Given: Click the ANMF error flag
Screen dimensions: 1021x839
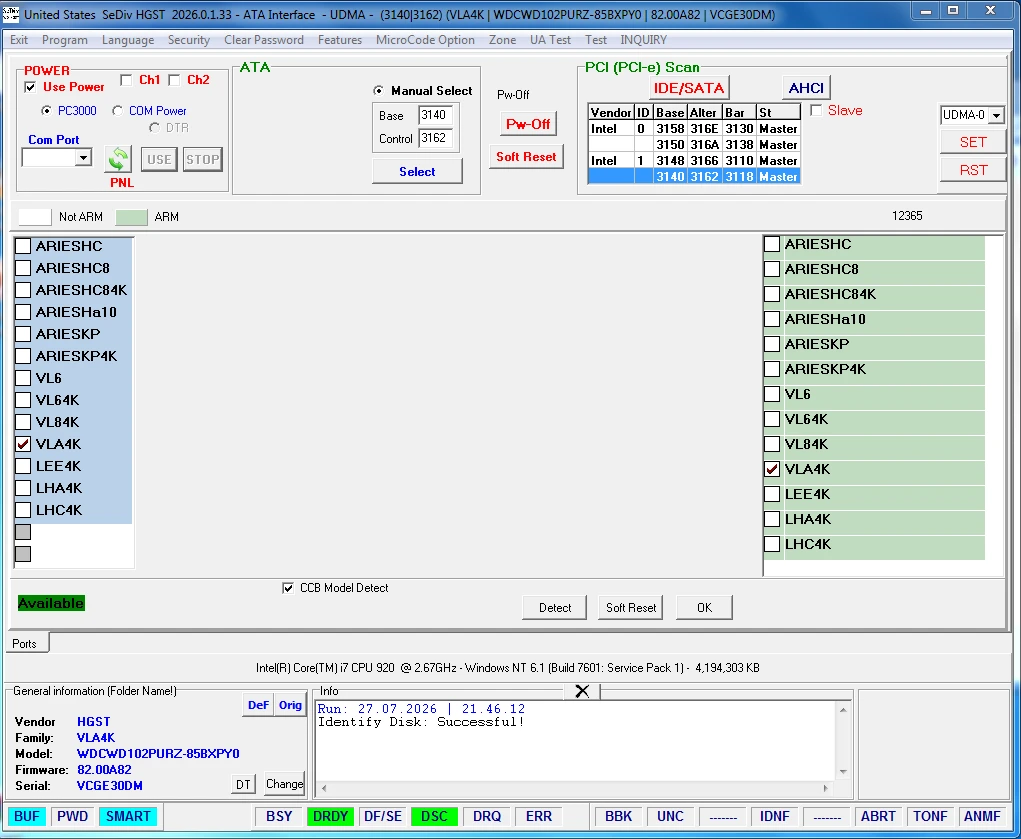Looking at the screenshot, I should tap(982, 816).
